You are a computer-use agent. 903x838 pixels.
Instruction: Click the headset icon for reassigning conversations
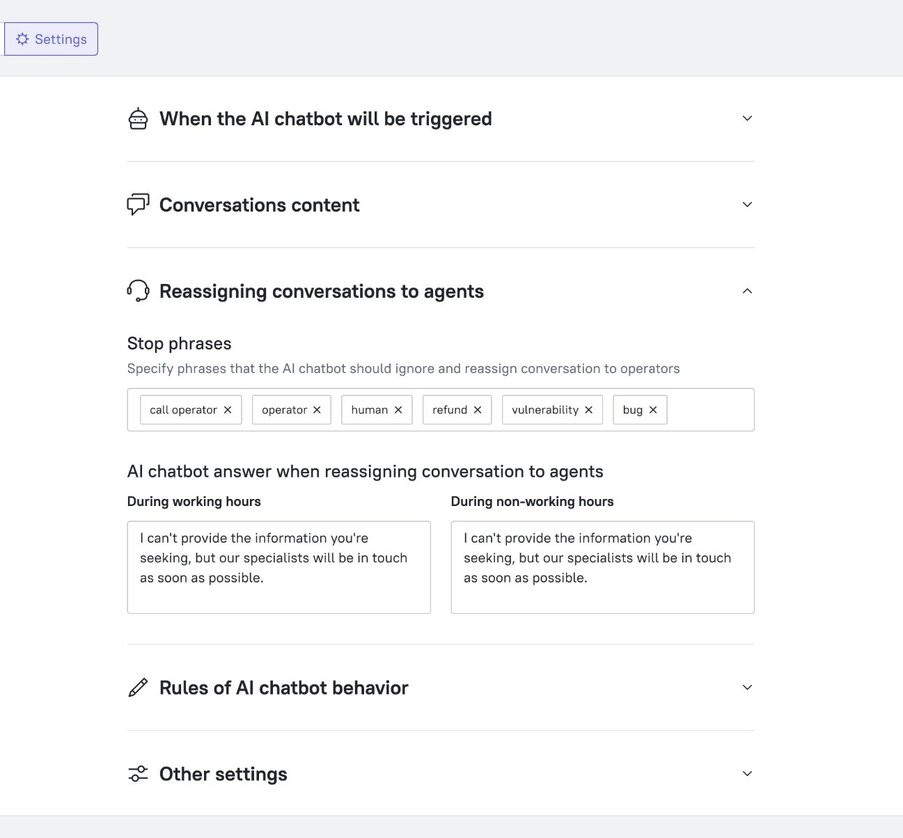pos(138,291)
